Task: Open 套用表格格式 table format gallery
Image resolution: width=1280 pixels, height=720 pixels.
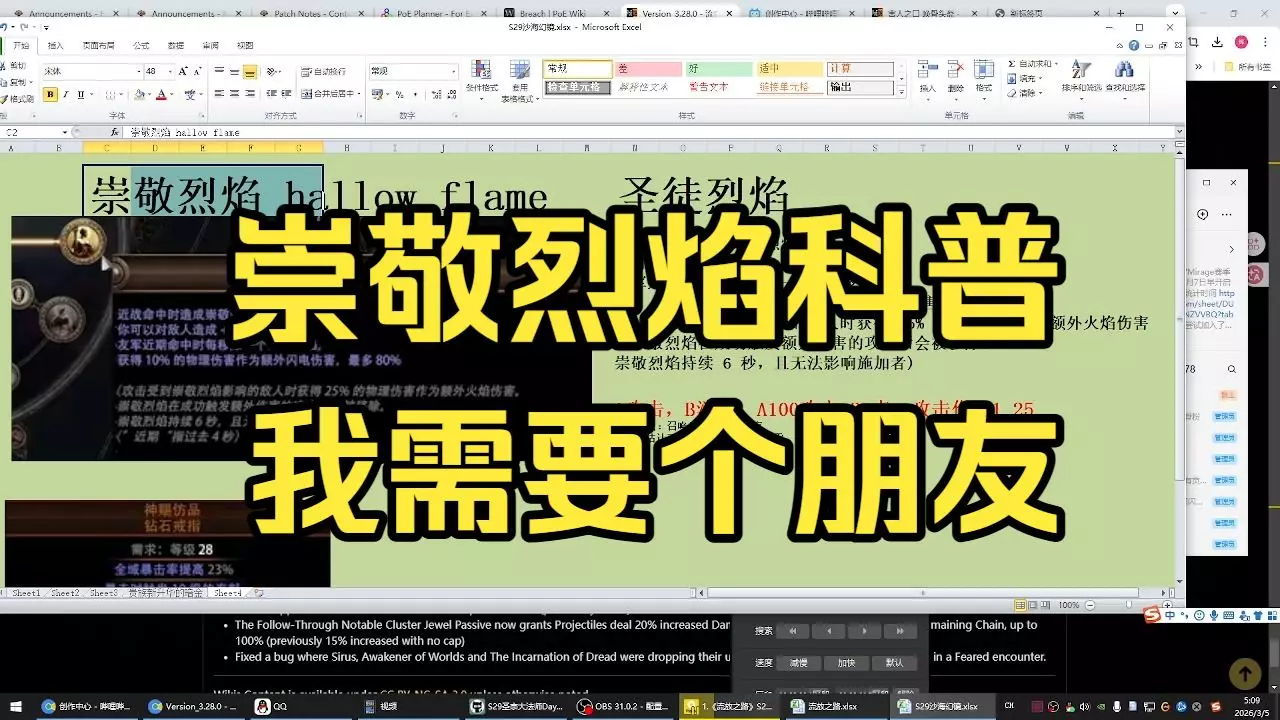Action: click(519, 80)
